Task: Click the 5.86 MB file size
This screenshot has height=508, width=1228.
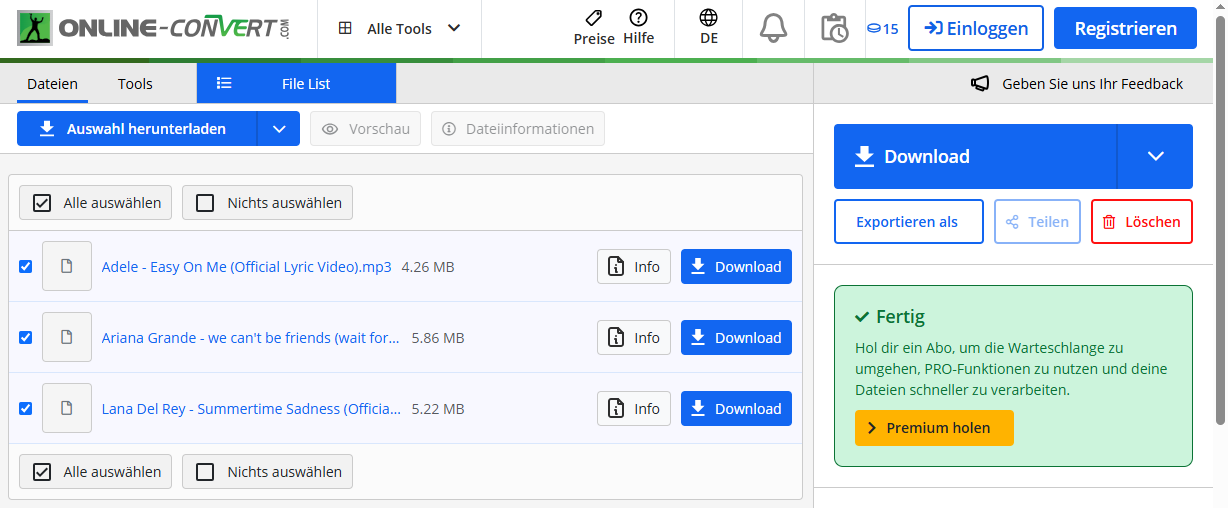Action: [438, 338]
